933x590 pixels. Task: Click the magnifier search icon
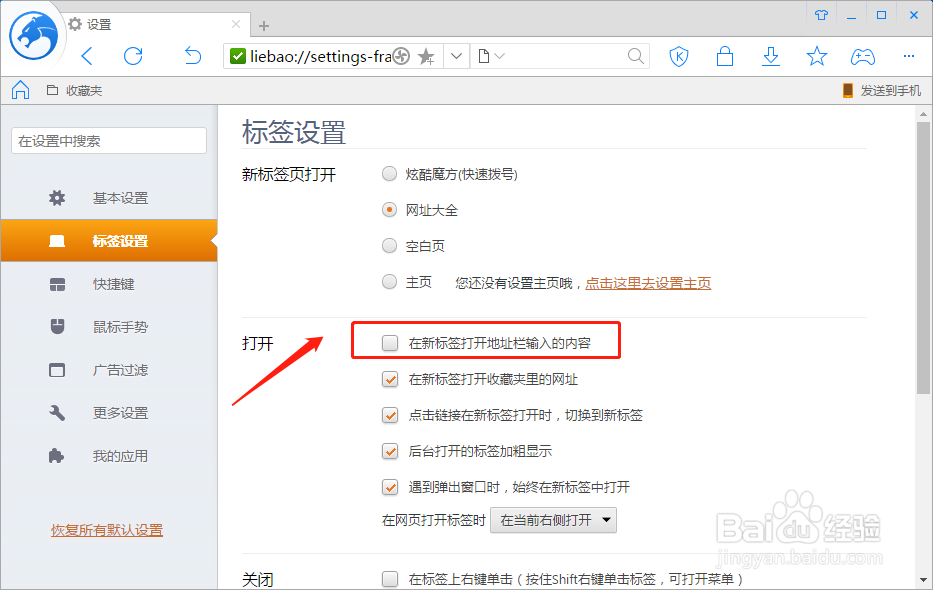[x=635, y=57]
